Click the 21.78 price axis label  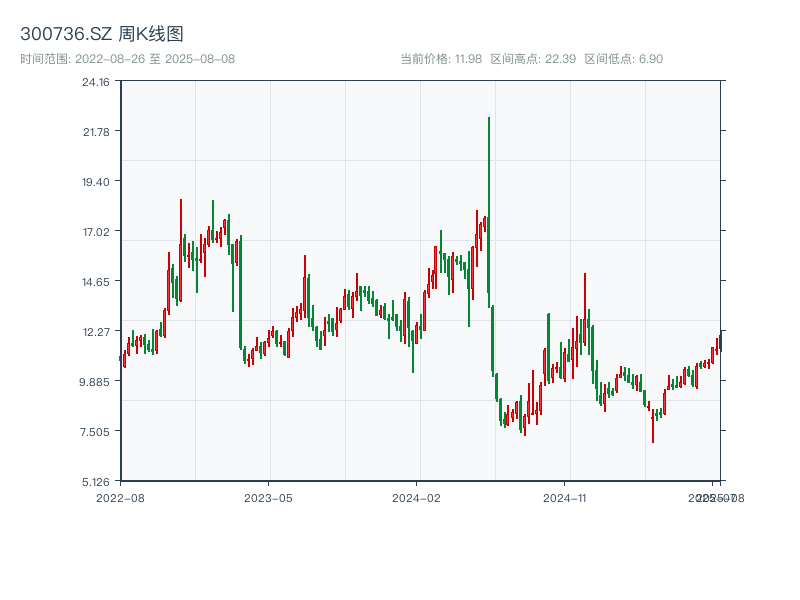[x=96, y=132]
